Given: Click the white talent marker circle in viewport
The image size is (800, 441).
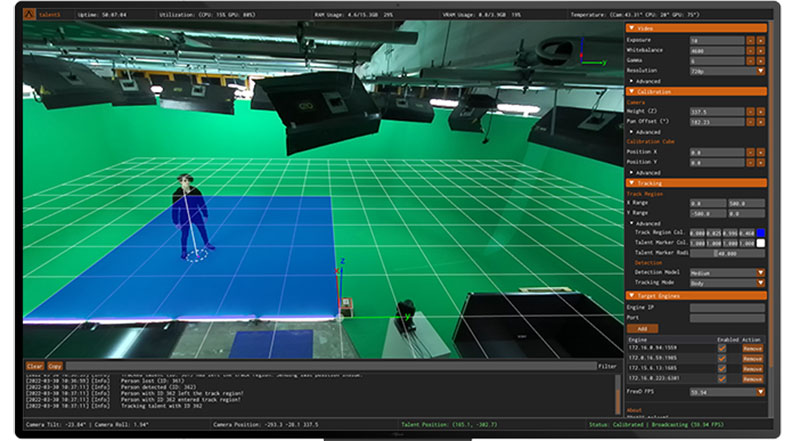Looking at the screenshot, I should (196, 255).
